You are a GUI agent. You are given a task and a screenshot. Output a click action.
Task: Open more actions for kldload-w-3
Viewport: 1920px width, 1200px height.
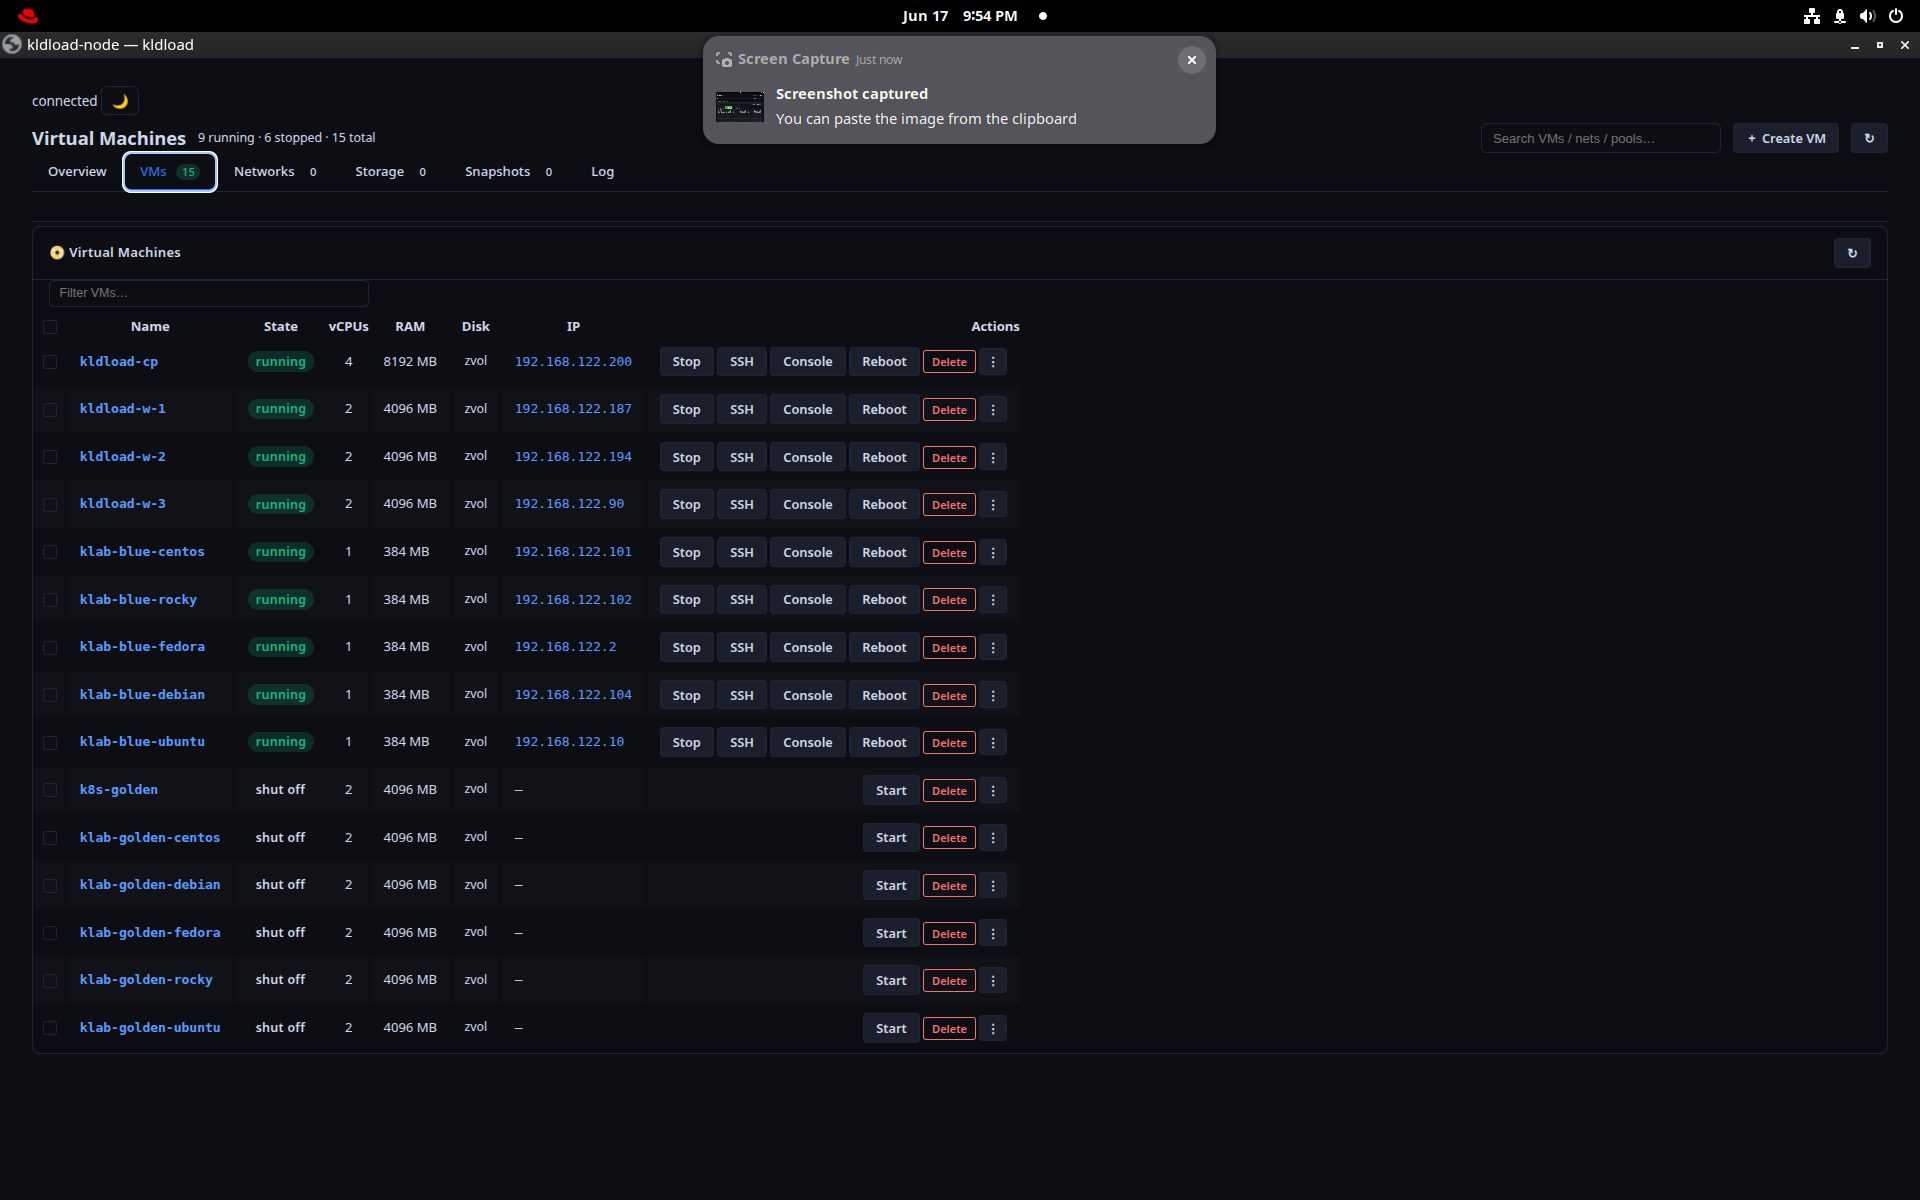tap(993, 505)
